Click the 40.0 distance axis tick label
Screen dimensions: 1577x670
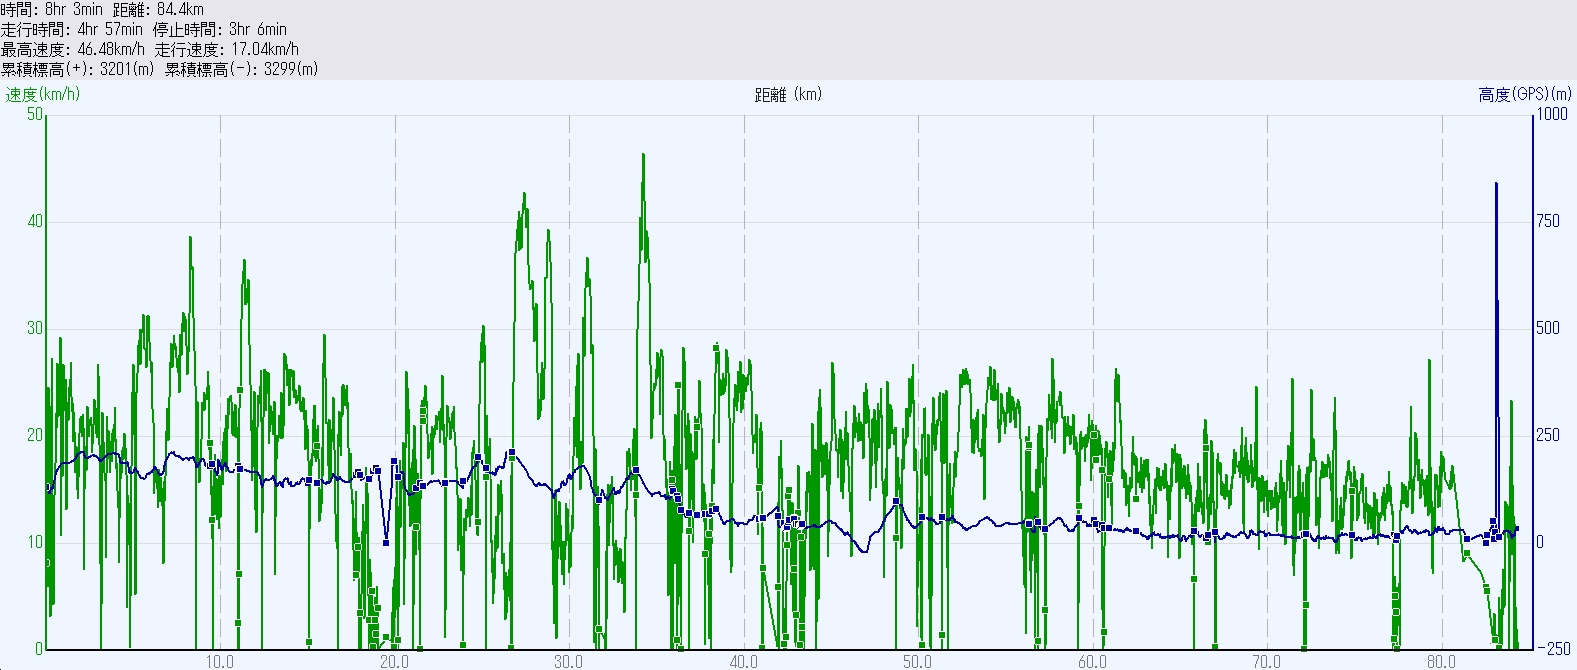pos(743,661)
